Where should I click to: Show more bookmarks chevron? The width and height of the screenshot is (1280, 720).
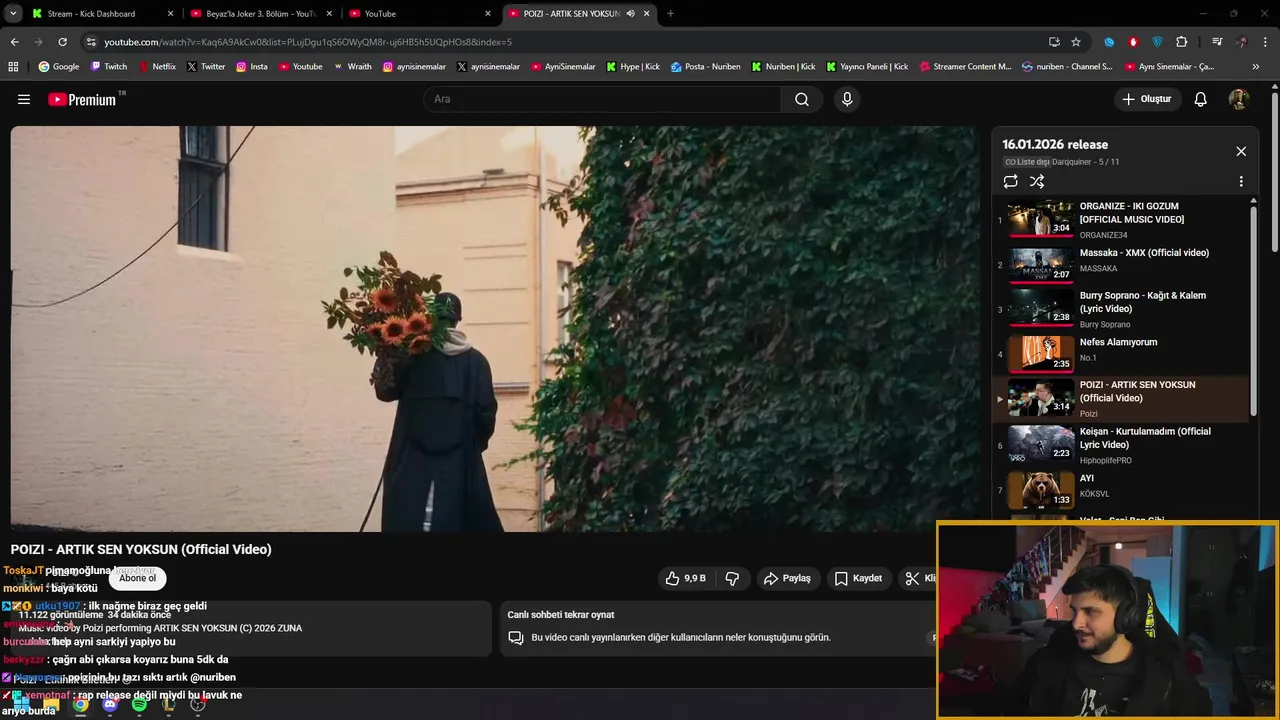click(x=1256, y=67)
